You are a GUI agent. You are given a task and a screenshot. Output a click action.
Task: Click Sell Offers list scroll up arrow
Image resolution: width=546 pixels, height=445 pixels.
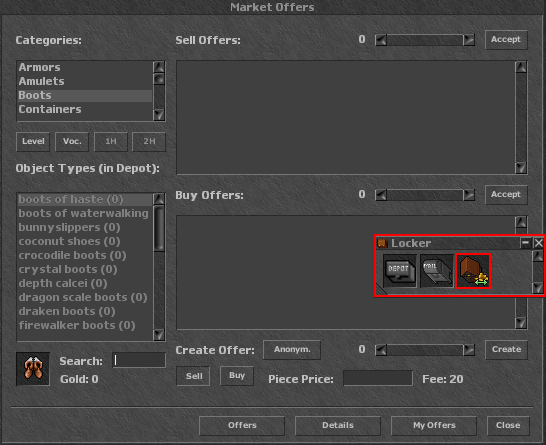click(x=521, y=67)
